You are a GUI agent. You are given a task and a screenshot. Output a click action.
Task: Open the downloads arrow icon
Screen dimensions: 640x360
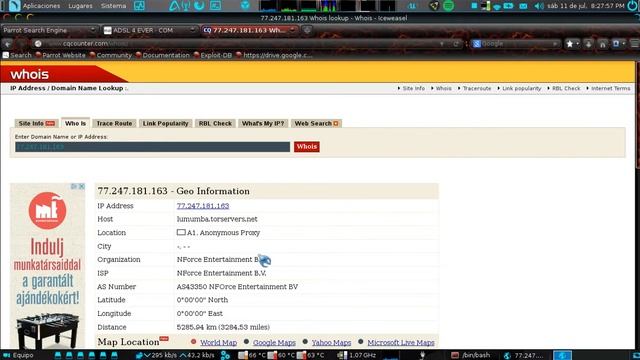[588, 44]
